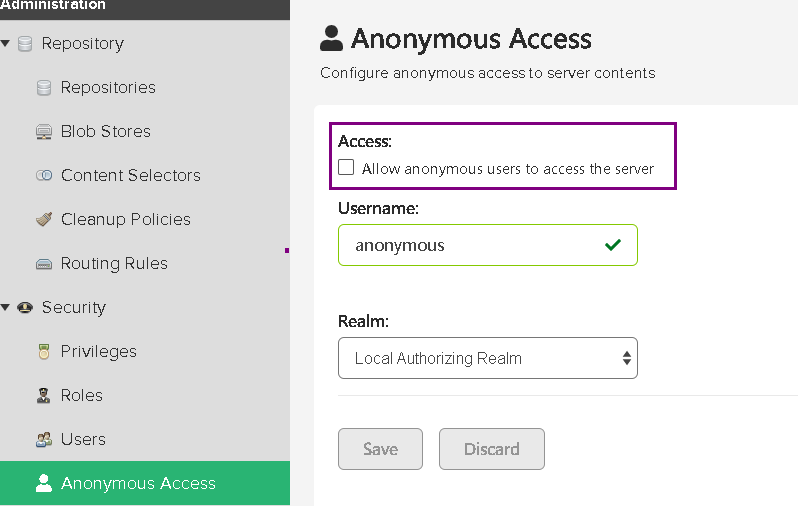
Task: Click the Privileges medal icon
Action: coord(43,352)
